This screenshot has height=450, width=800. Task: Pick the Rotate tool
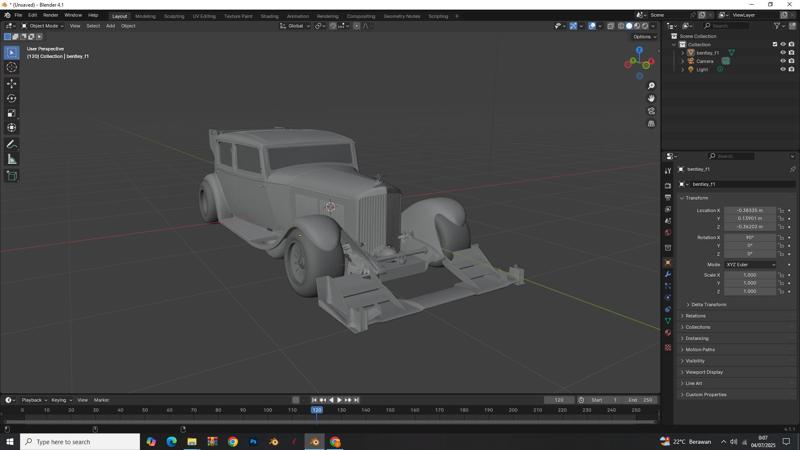(x=11, y=98)
